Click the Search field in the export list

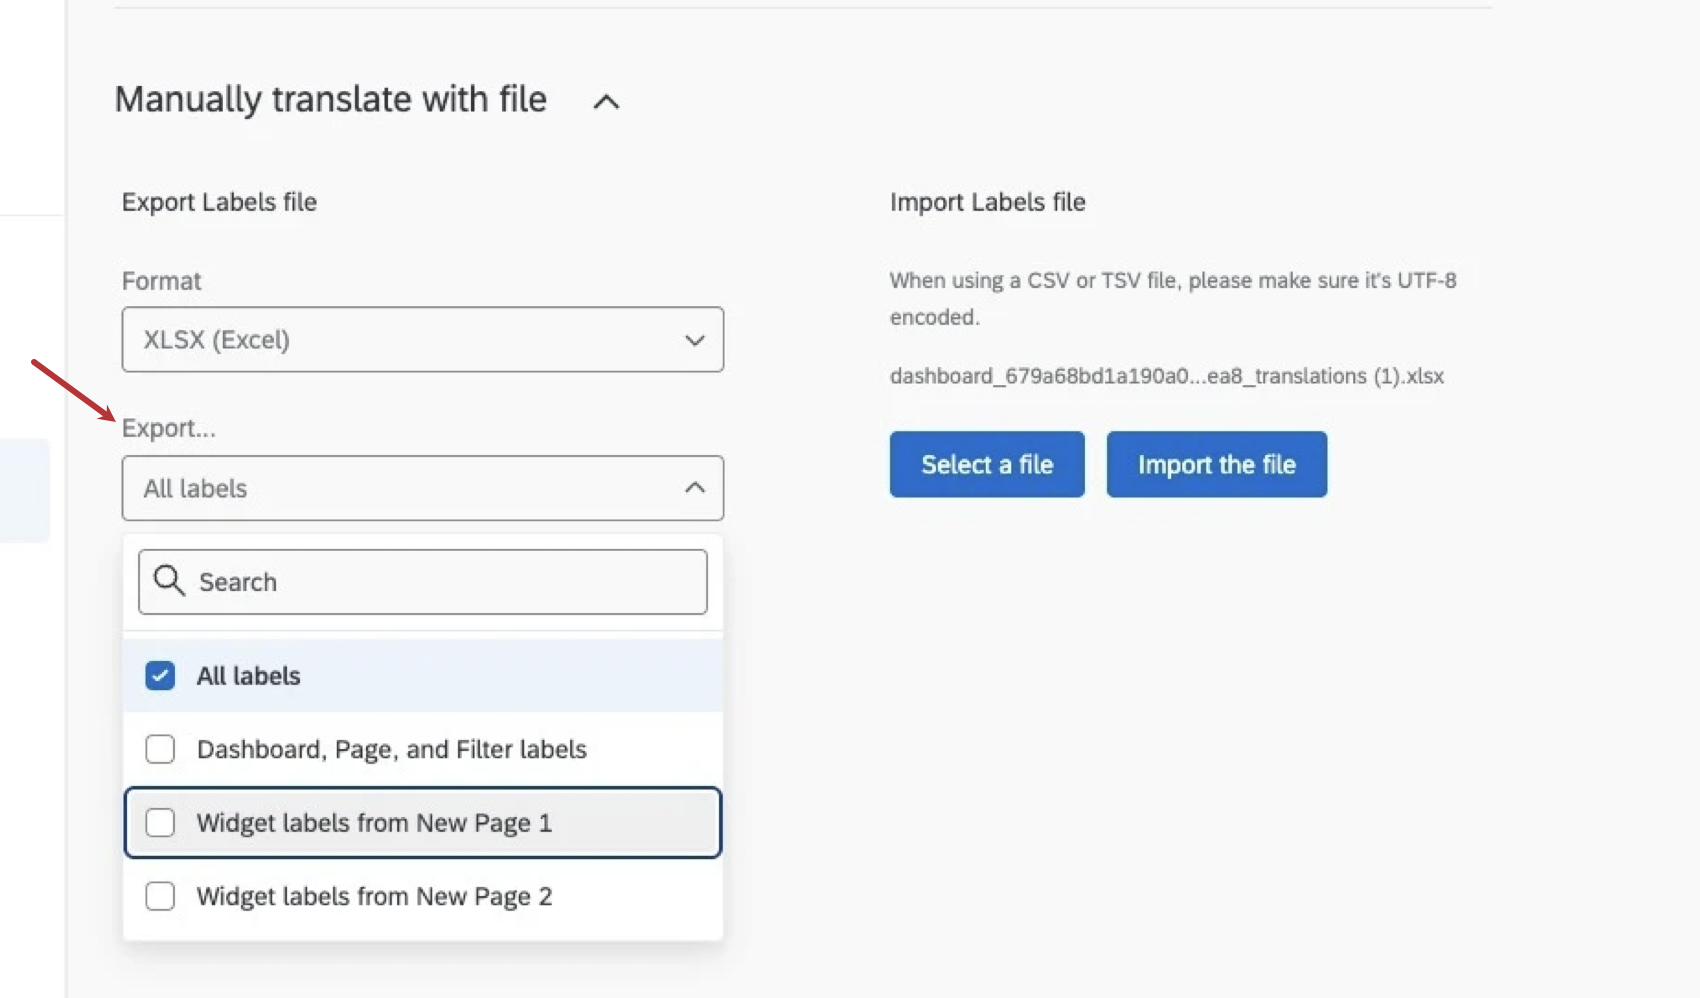(423, 582)
